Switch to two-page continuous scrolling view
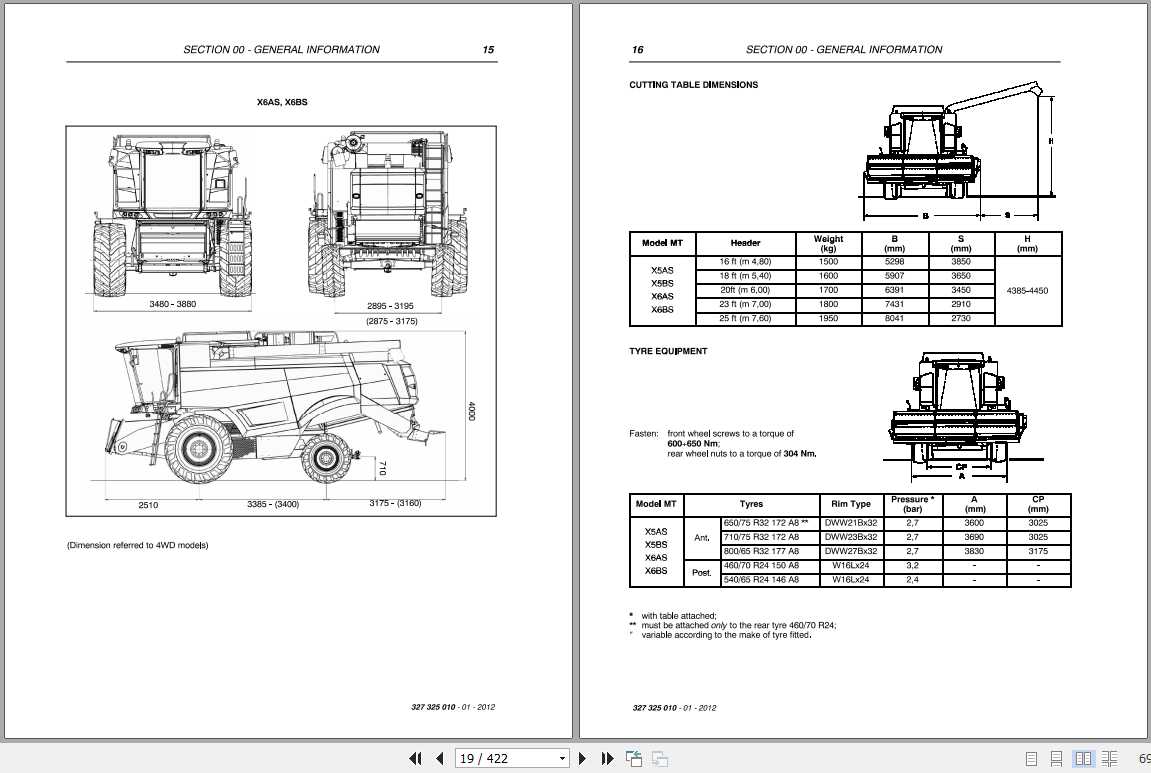 coord(1111,758)
